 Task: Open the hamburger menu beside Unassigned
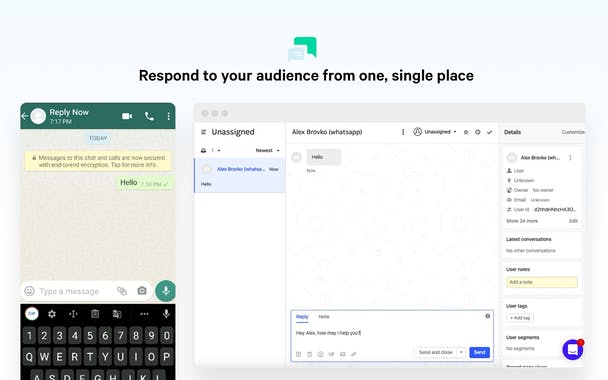[x=204, y=132]
